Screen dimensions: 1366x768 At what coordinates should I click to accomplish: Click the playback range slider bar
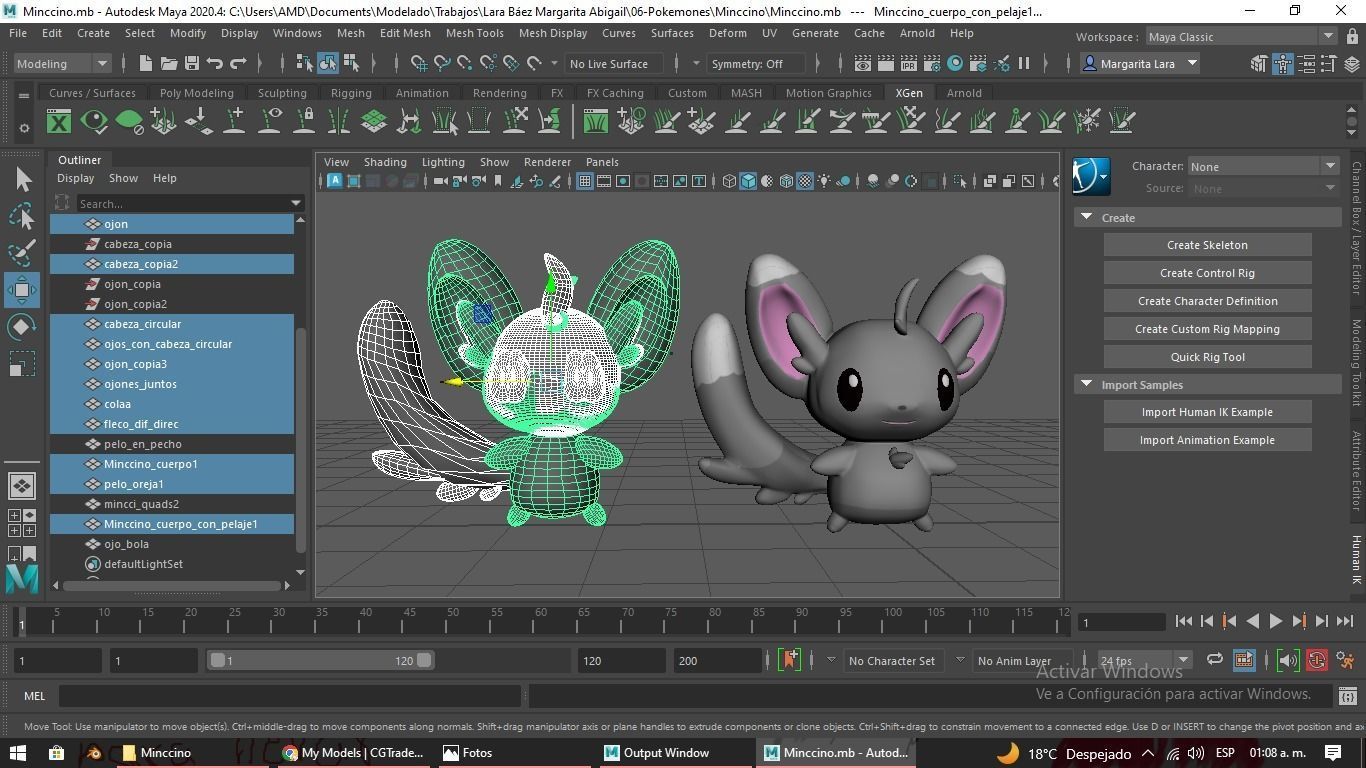pos(320,660)
